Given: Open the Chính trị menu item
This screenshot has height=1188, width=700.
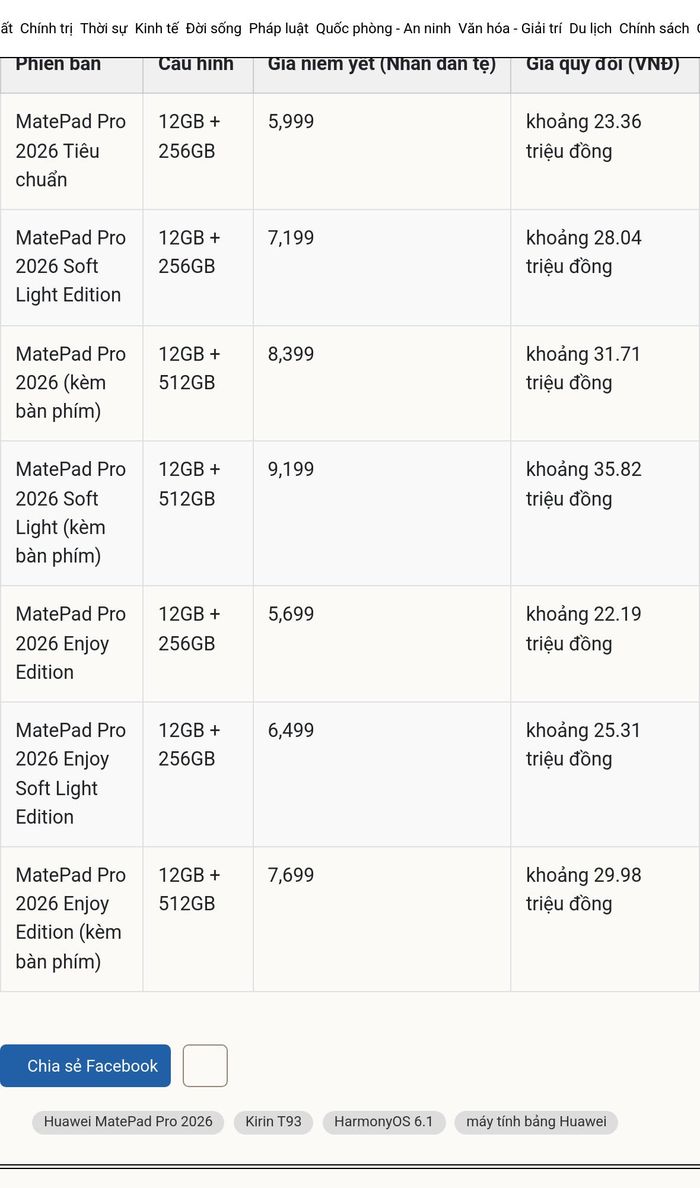Looking at the screenshot, I should (46, 29).
